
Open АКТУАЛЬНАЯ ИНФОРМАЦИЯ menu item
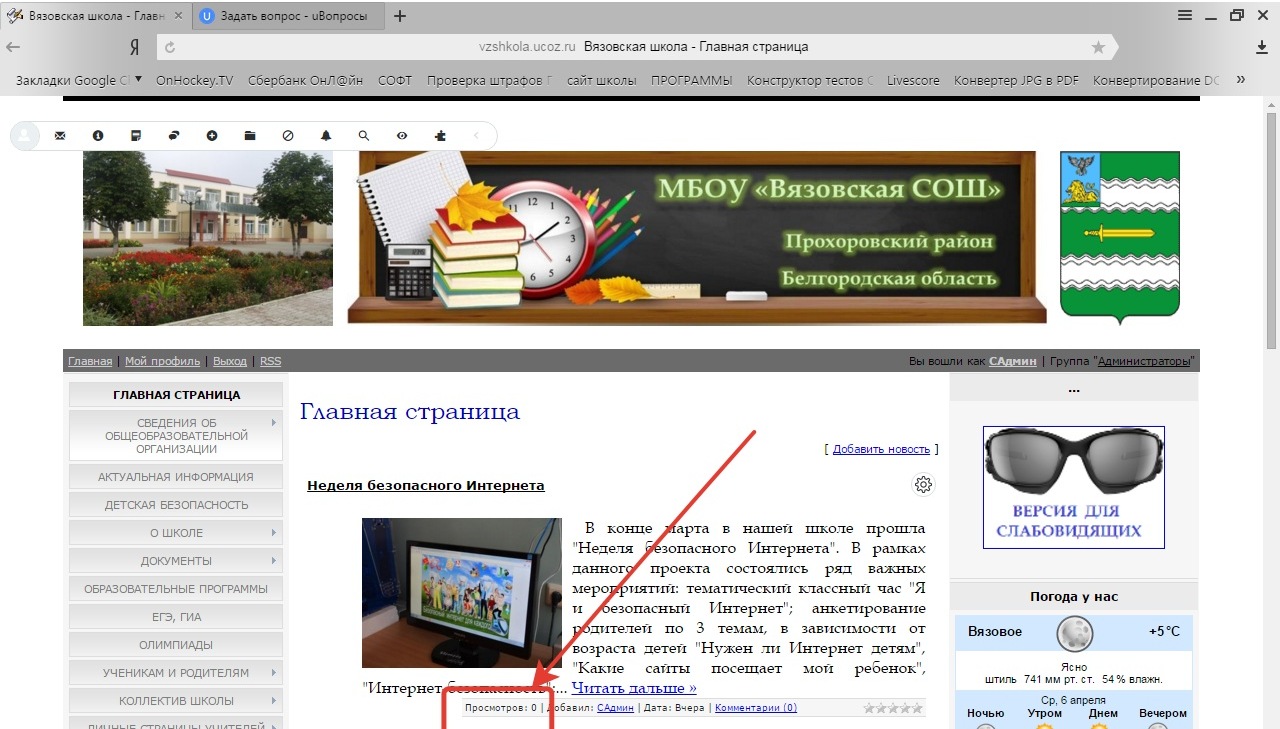[176, 477]
